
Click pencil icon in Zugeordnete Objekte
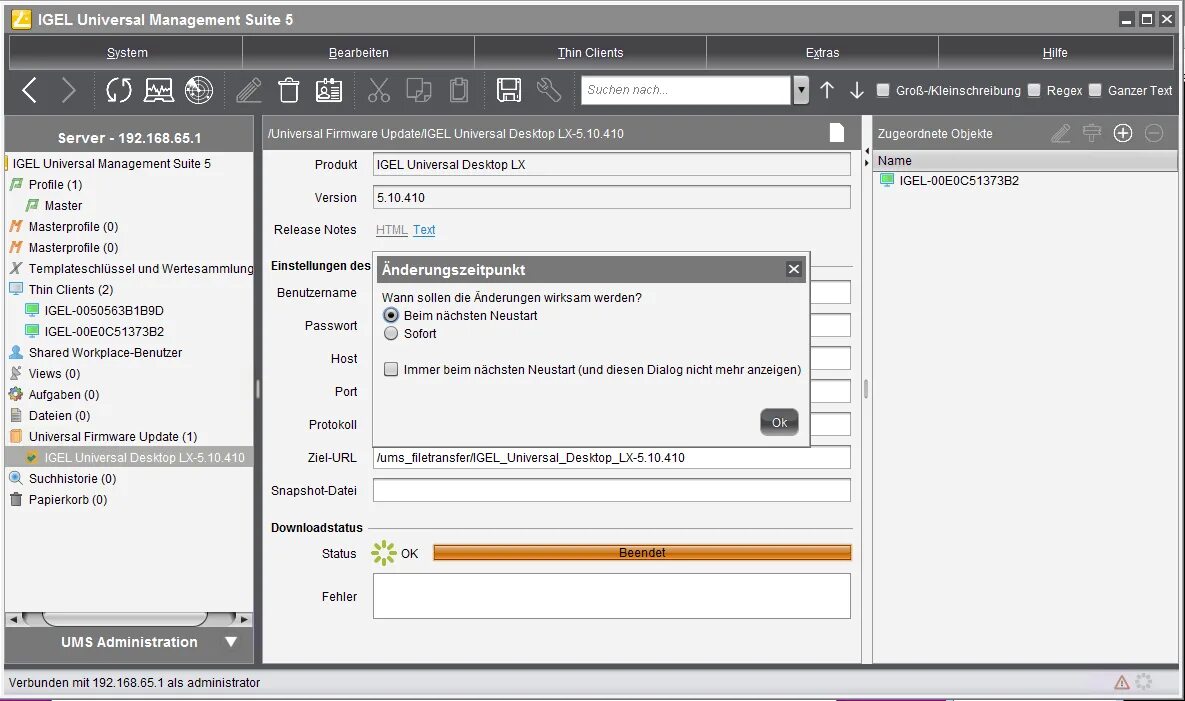[x=1061, y=134]
